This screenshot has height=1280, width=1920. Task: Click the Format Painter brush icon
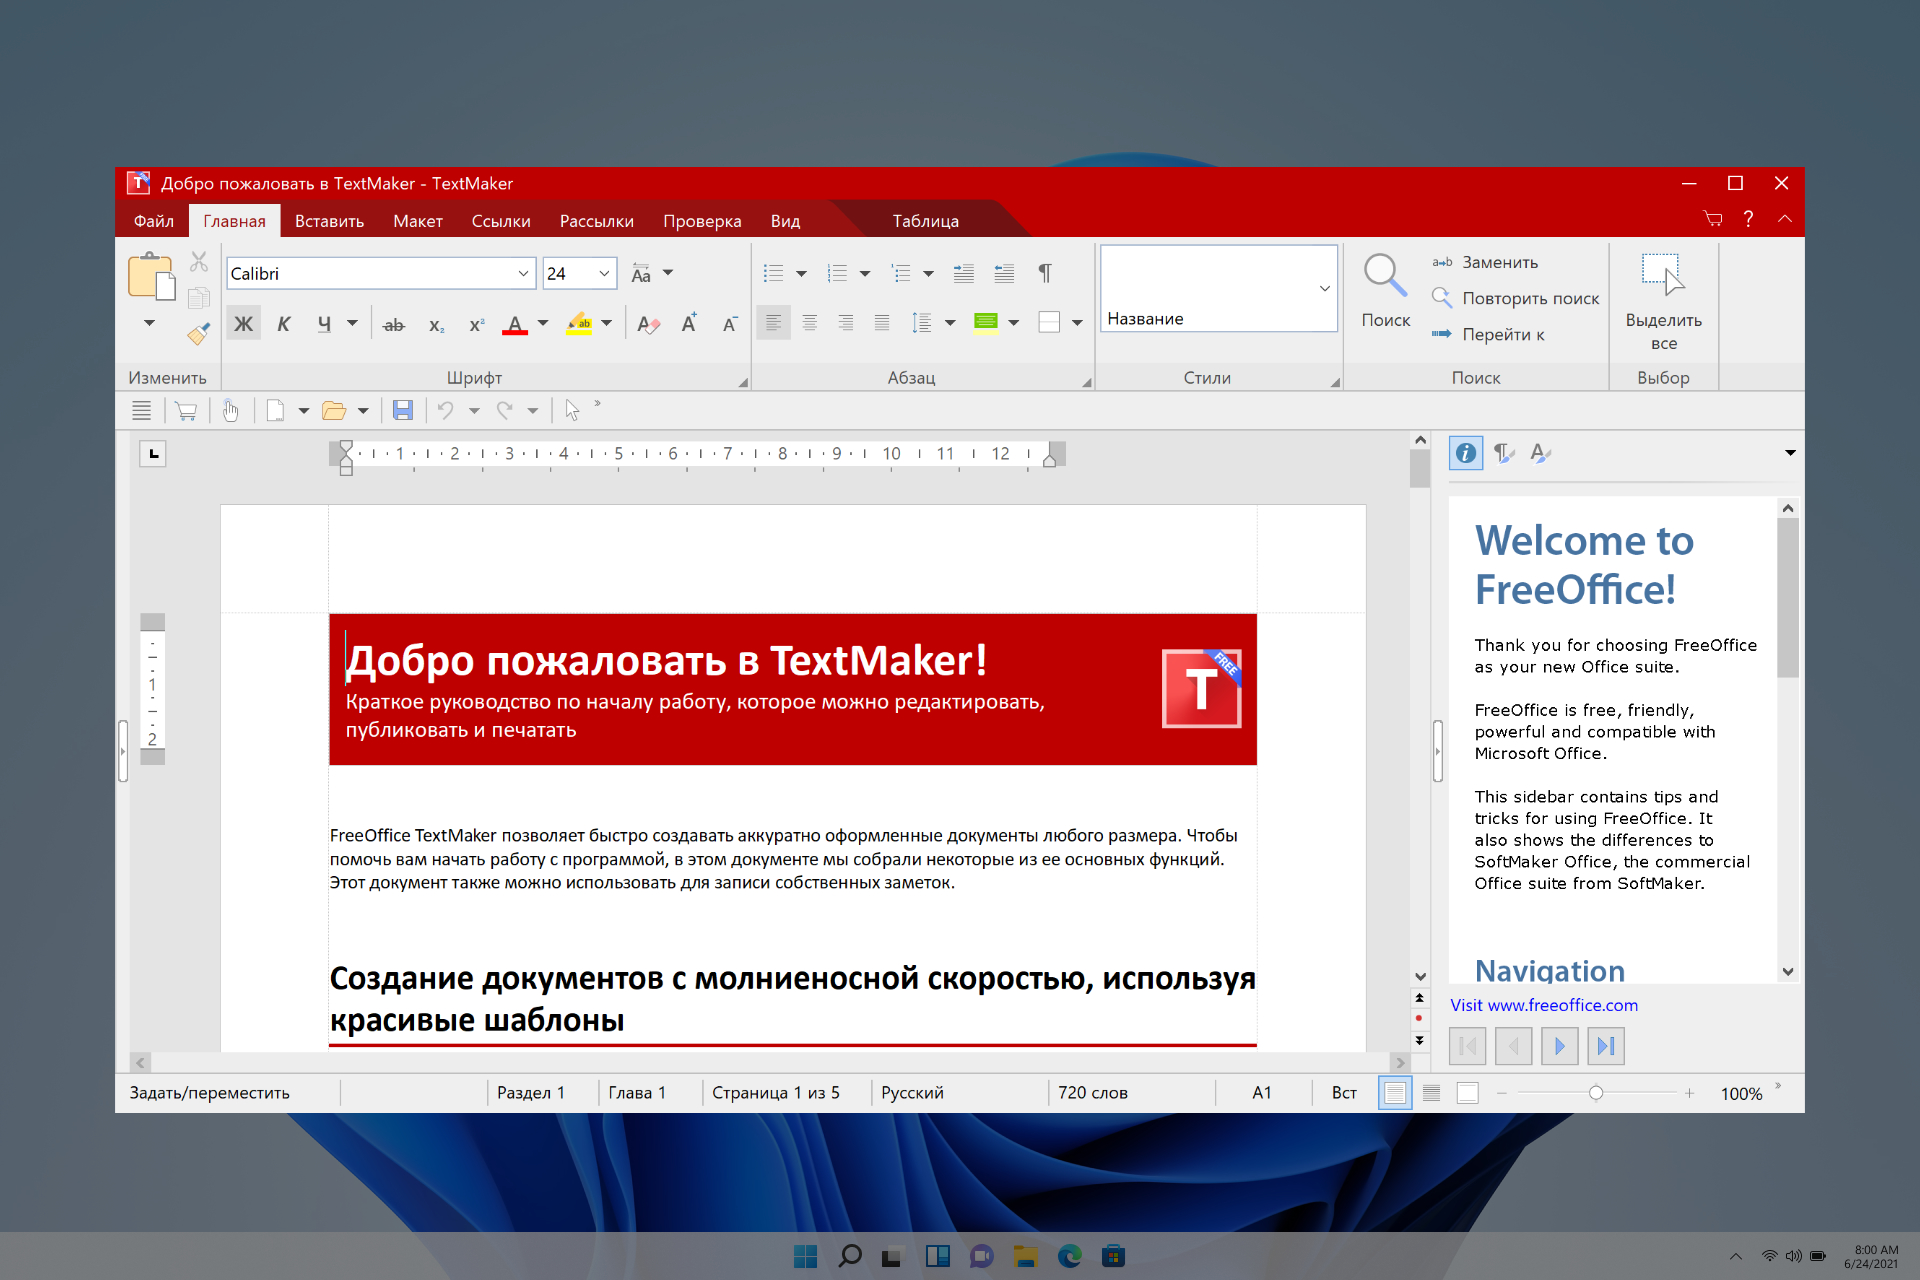point(198,334)
